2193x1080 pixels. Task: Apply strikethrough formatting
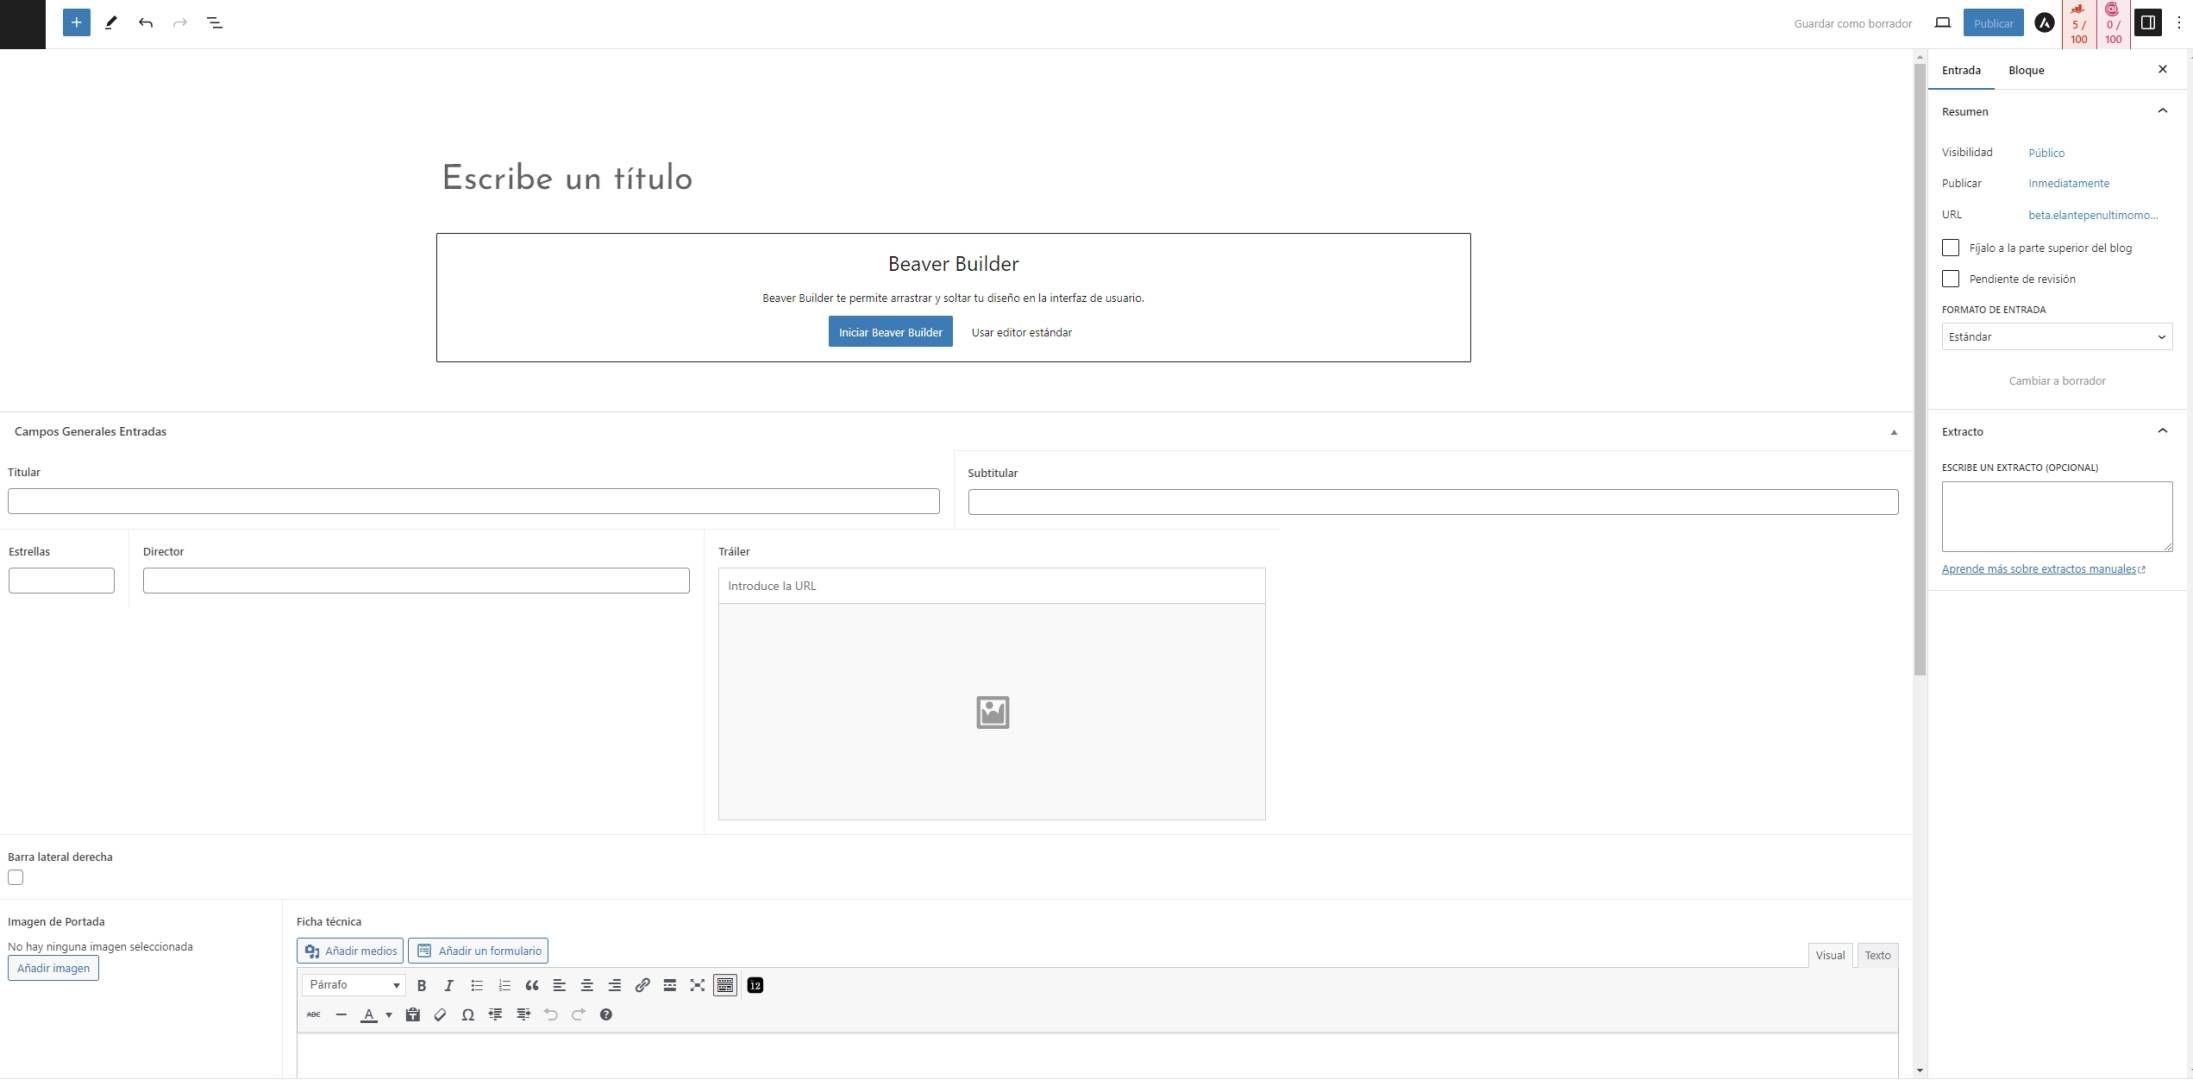(313, 1014)
